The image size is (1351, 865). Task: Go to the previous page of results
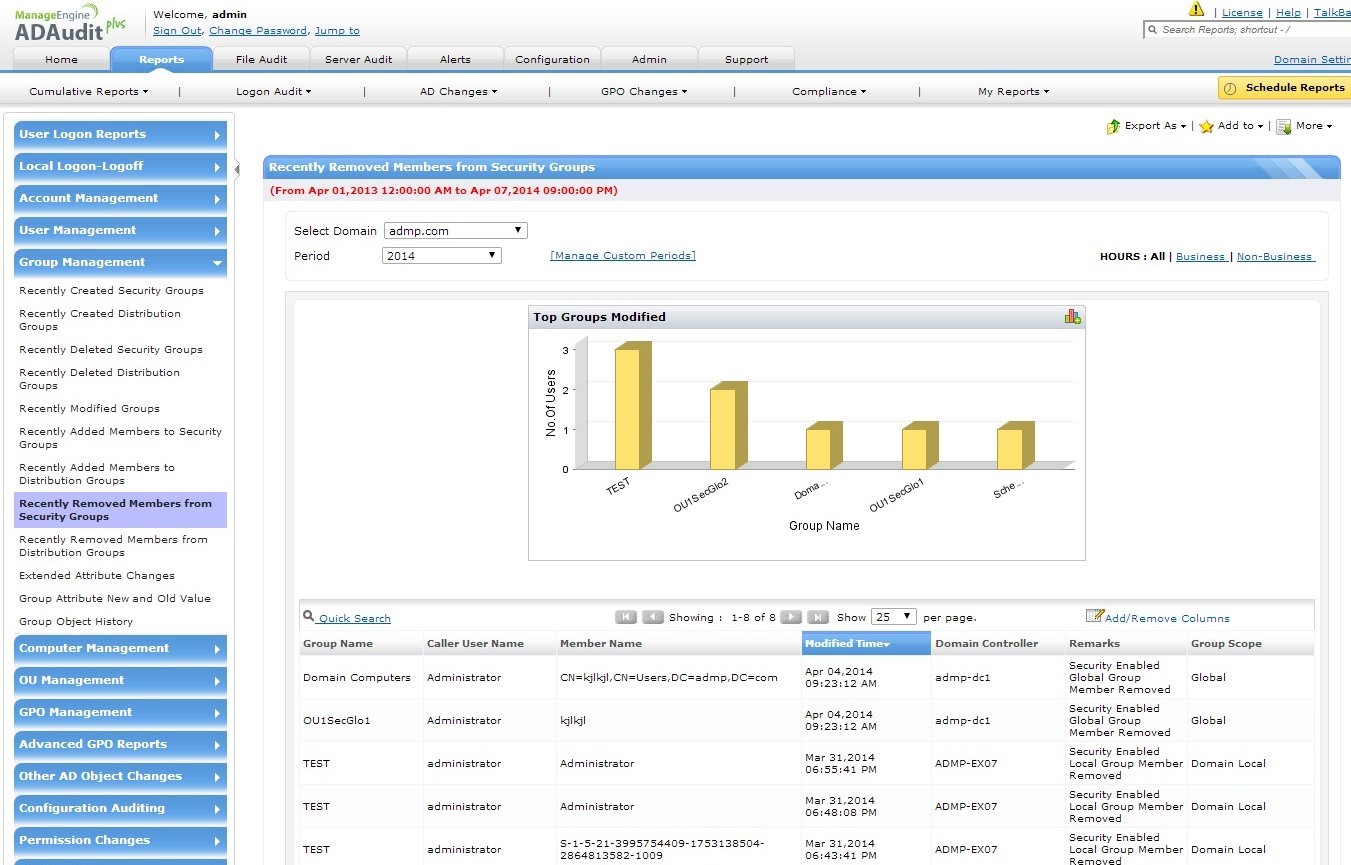(x=653, y=617)
